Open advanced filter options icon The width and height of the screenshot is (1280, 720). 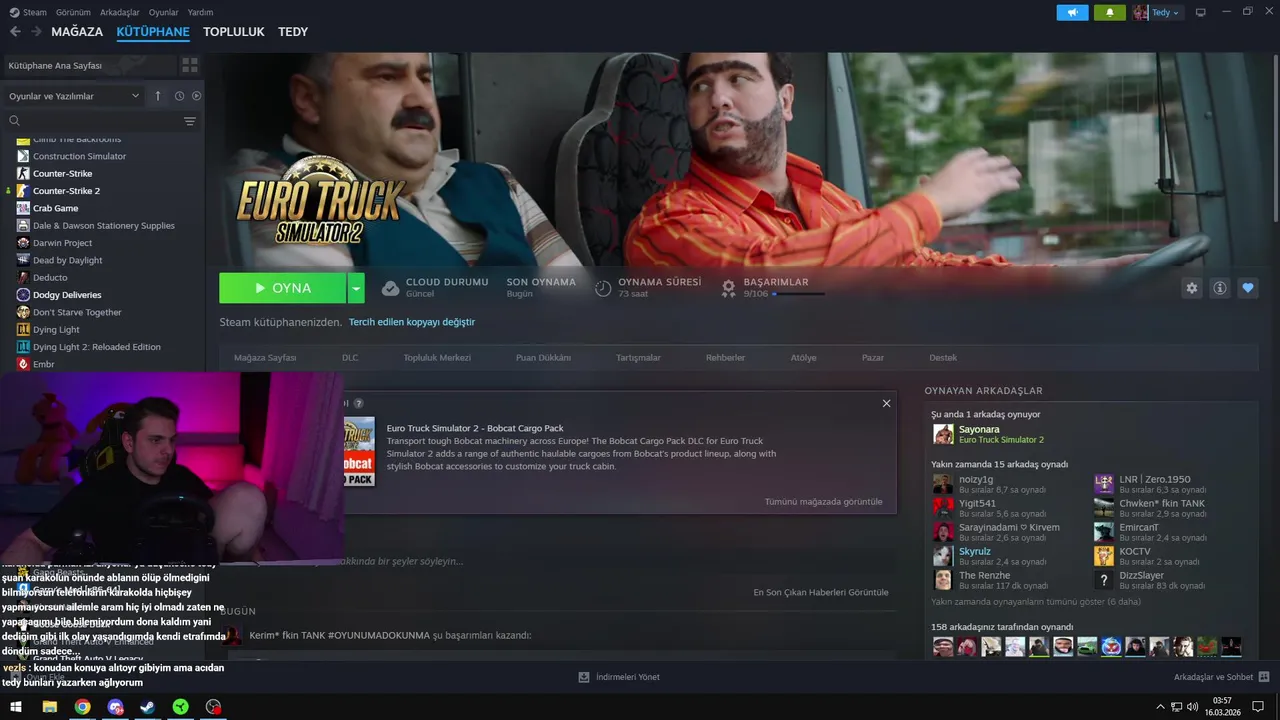point(190,121)
